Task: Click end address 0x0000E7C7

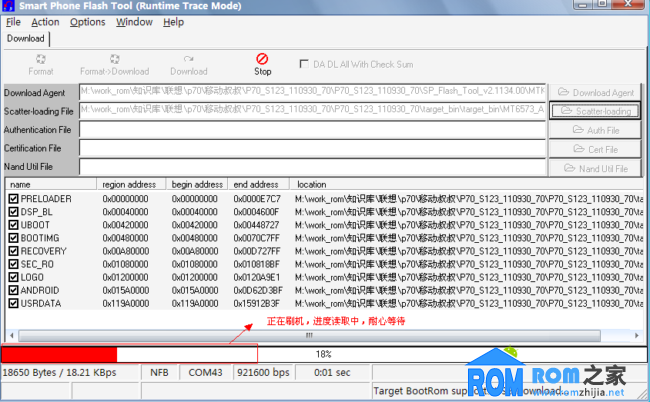Action: [257, 199]
